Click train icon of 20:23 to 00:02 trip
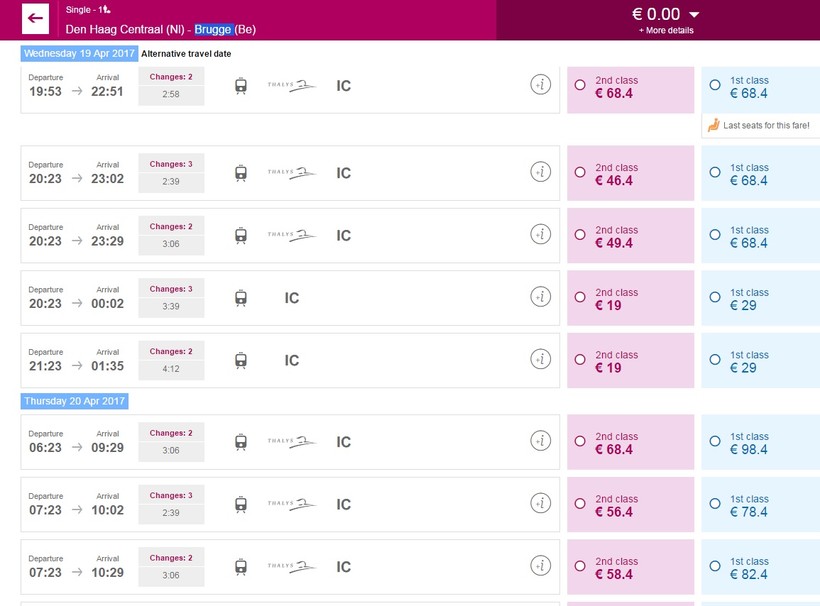 [241, 298]
